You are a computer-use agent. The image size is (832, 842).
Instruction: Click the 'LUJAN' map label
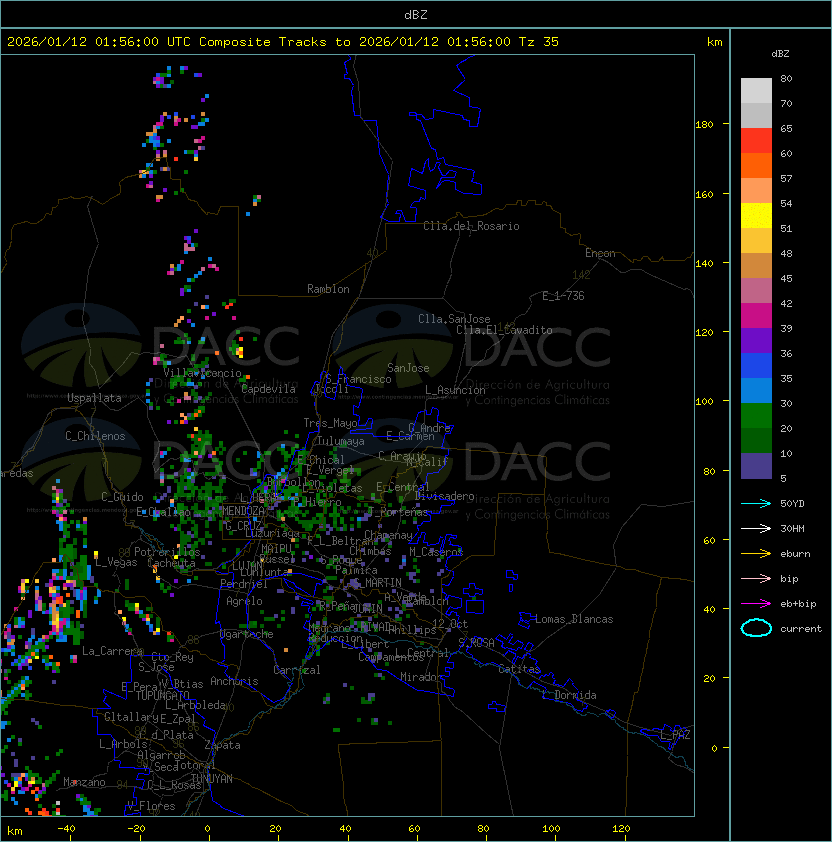[x=248, y=566]
